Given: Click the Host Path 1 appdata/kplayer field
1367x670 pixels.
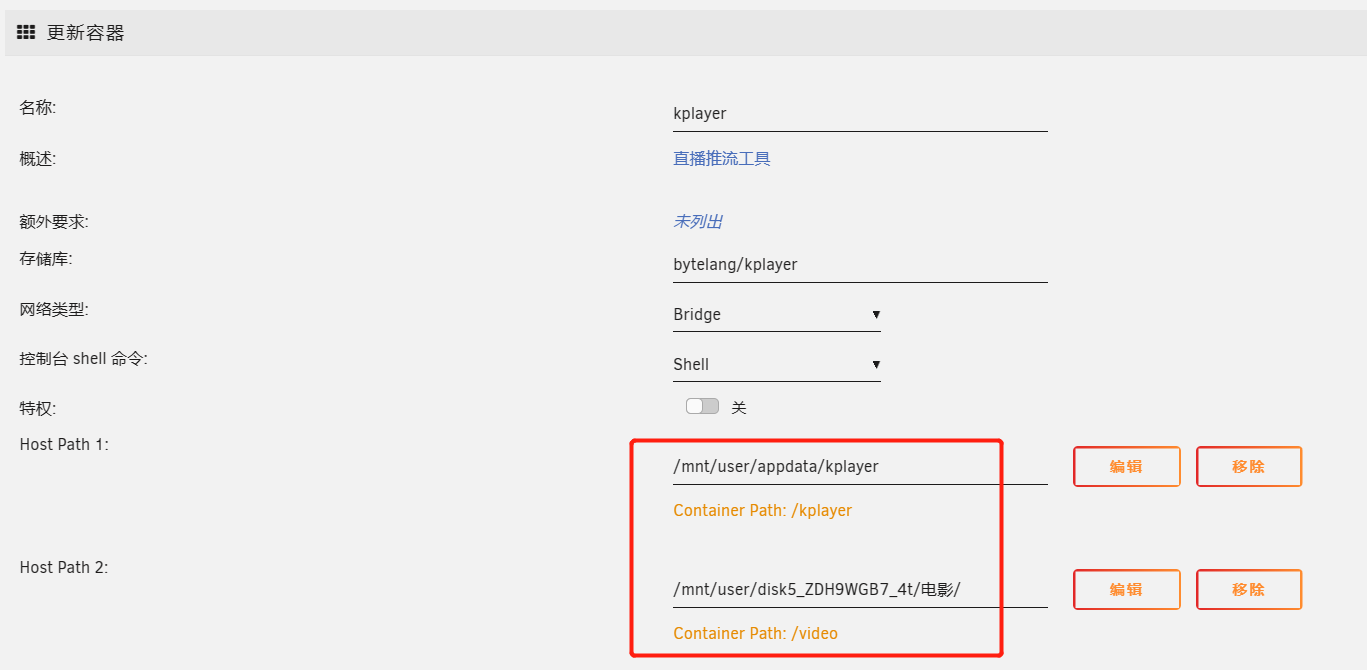Looking at the screenshot, I should (859, 466).
